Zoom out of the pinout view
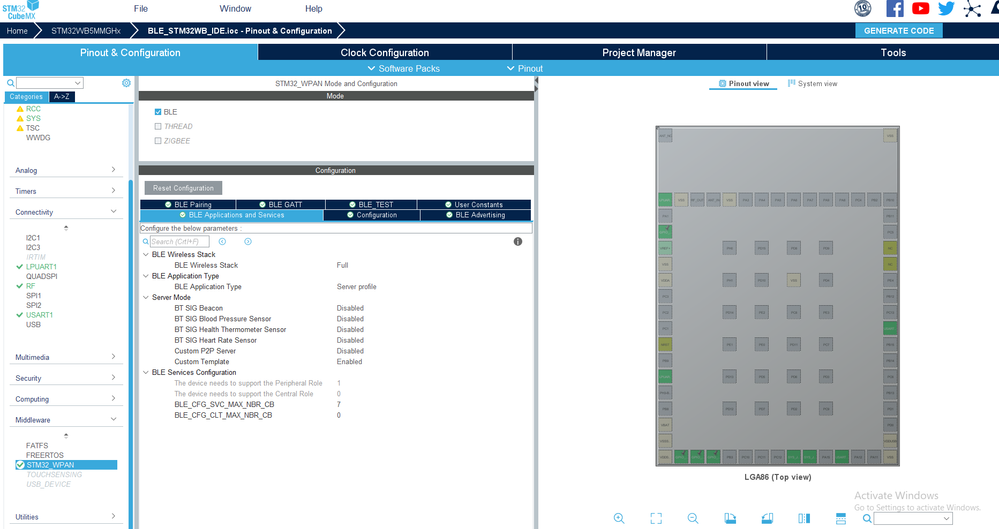The width and height of the screenshot is (999, 529). [693, 518]
